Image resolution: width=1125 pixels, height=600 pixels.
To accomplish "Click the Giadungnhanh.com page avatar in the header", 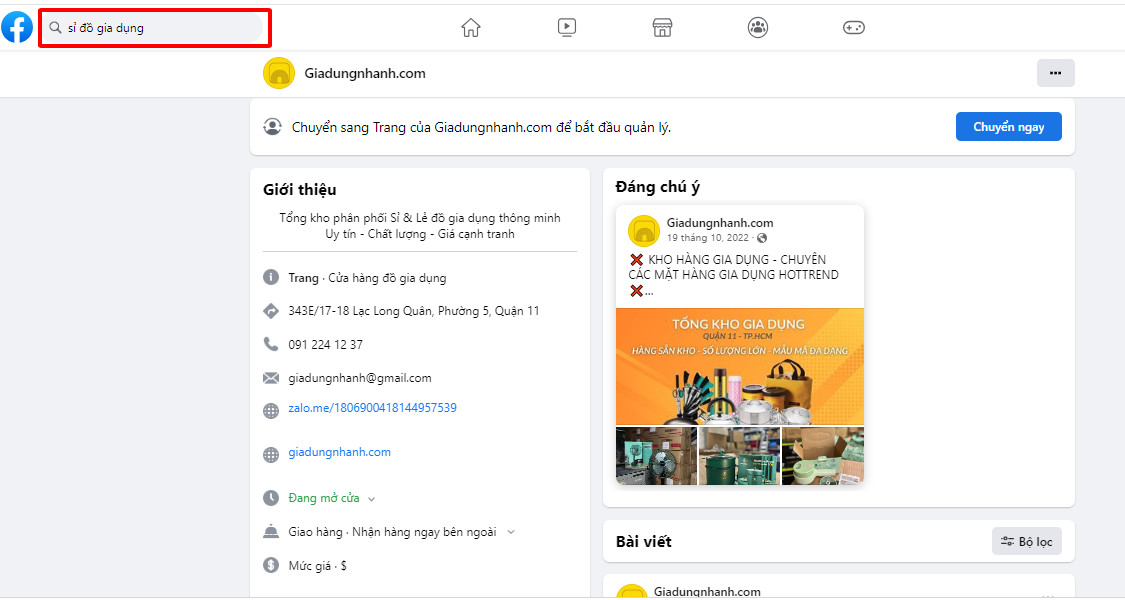I will (279, 73).
